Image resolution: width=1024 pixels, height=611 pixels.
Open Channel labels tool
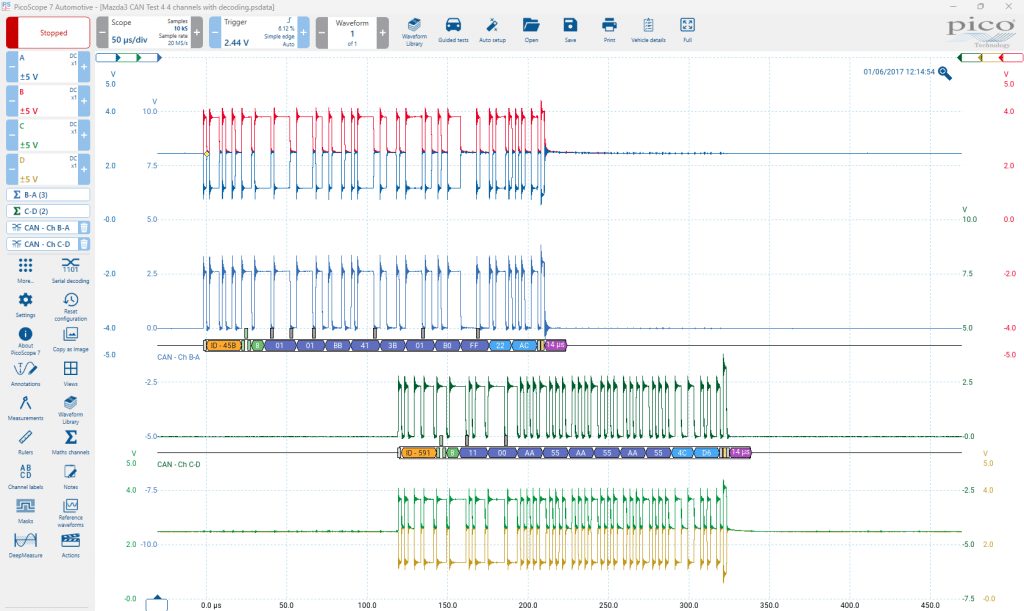25,475
